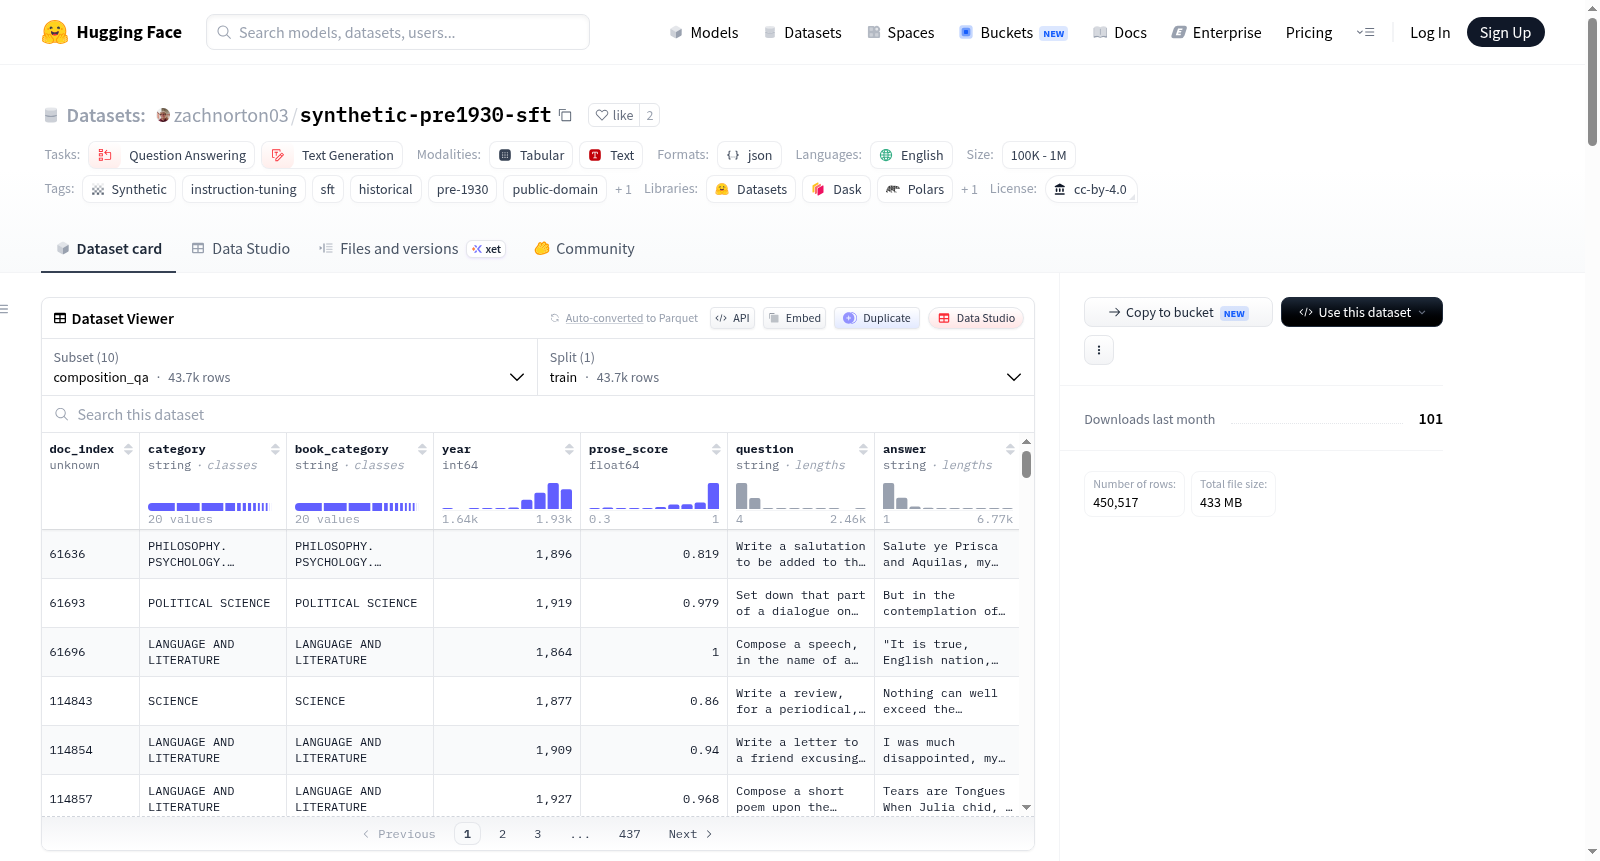Image resolution: width=1600 pixels, height=861 pixels.
Task: Go to Spaces in the navigation
Action: click(x=900, y=32)
